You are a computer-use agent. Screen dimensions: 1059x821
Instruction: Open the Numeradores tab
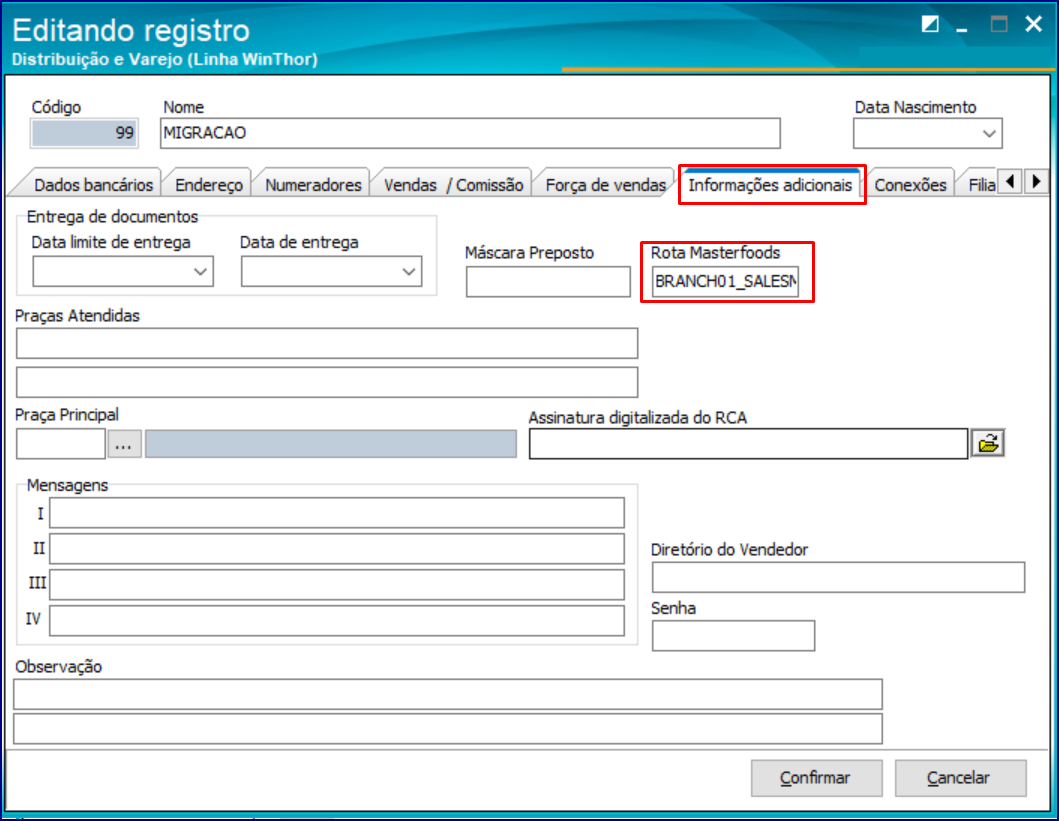coord(313,185)
